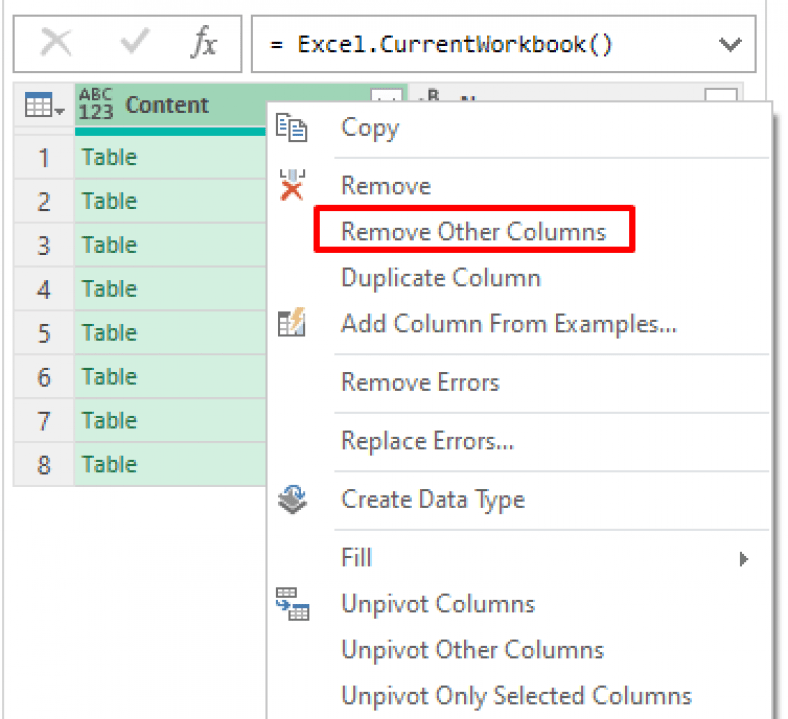Screen dimensions: 788x719
Task: Click Table link in row 1
Action: (x=110, y=157)
